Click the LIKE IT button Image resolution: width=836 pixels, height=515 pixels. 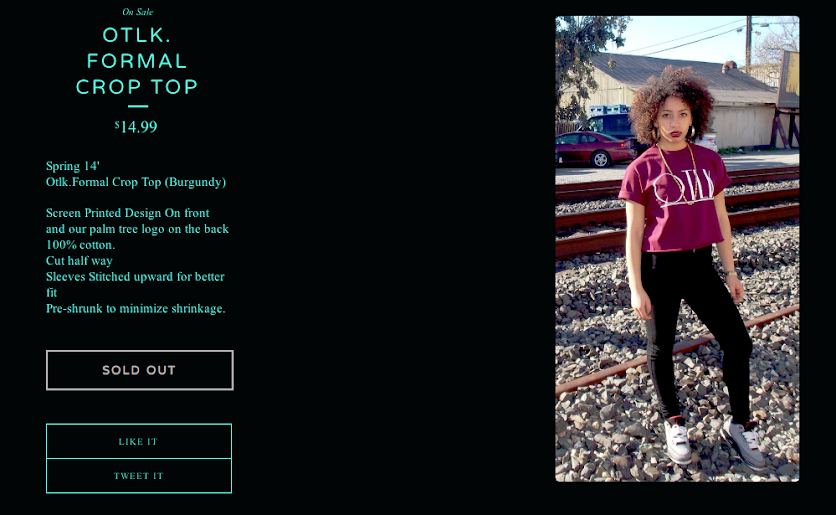(139, 441)
